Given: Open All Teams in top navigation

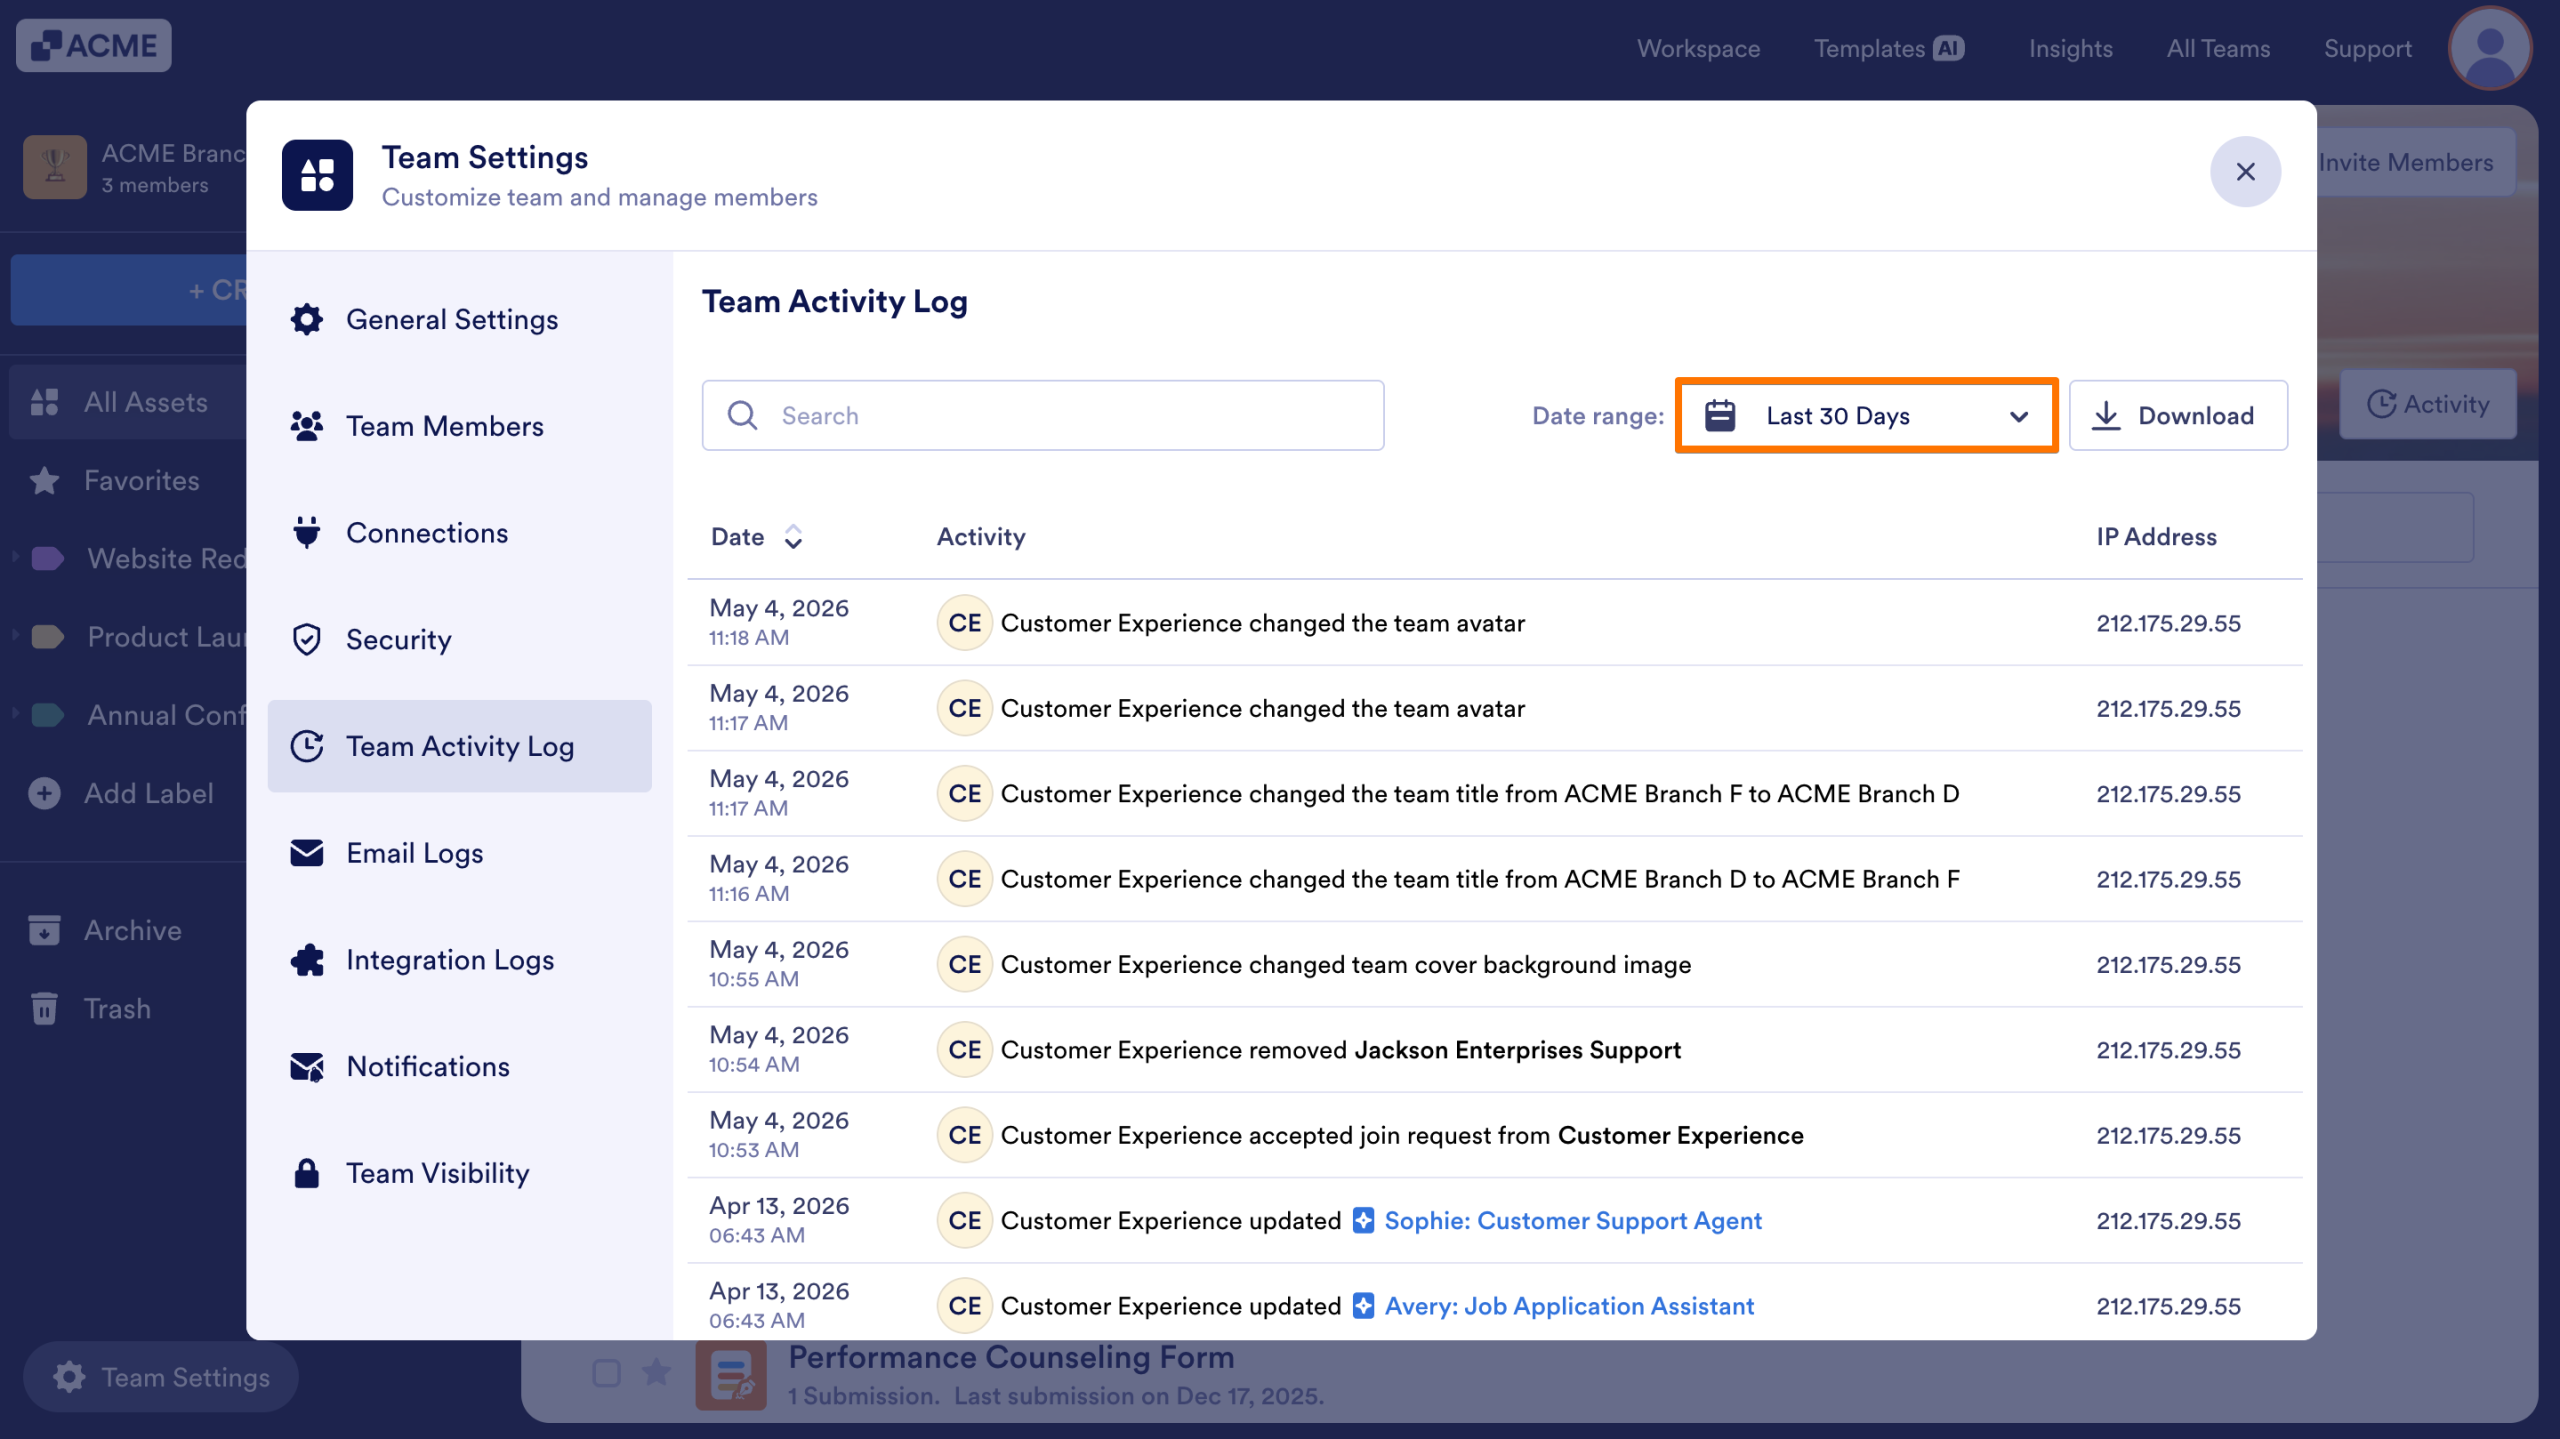Looking at the screenshot, I should 2218,48.
